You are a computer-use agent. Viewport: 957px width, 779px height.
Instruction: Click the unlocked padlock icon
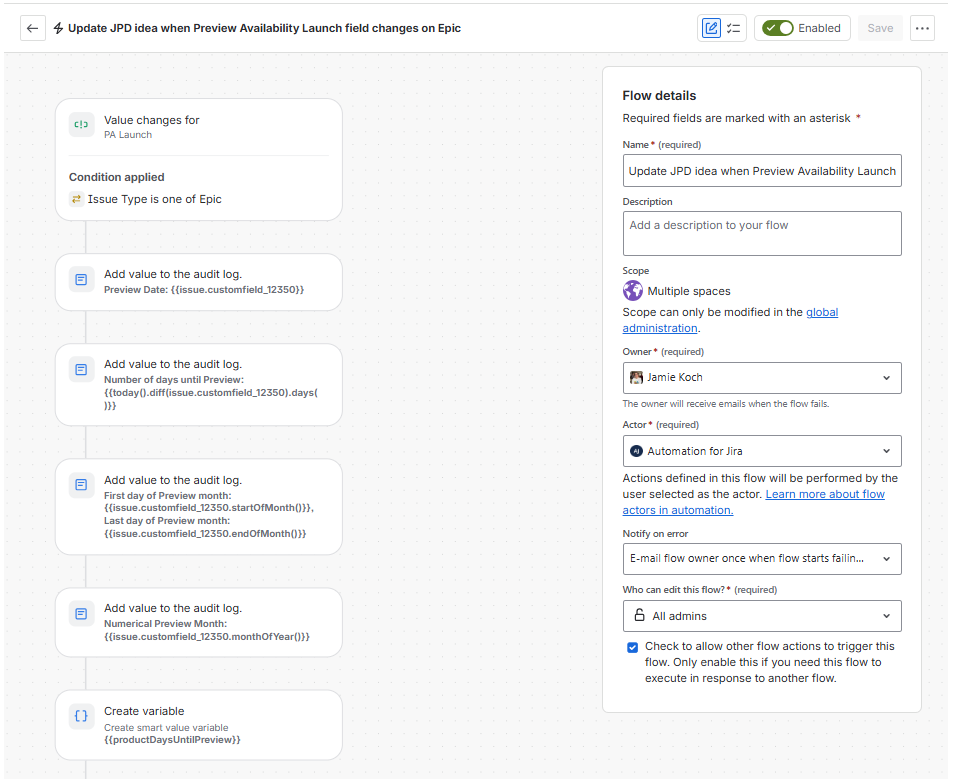pyautogui.click(x=639, y=615)
